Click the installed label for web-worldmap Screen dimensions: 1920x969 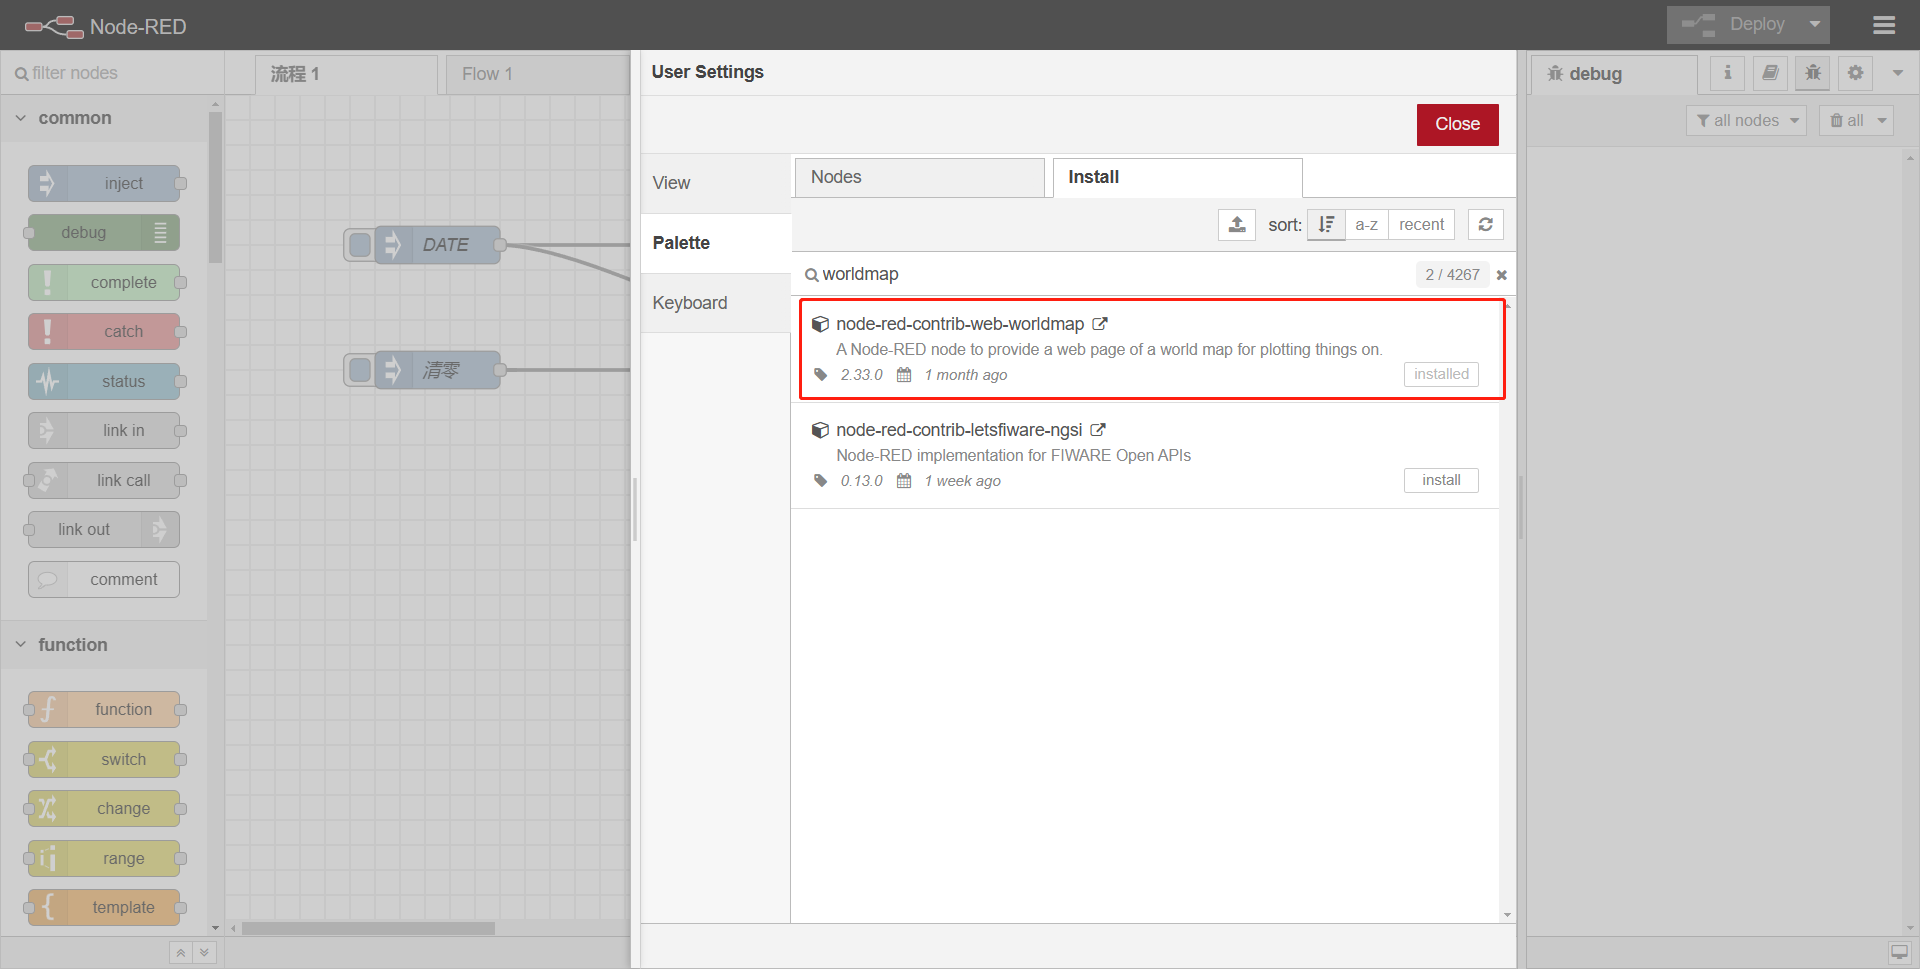[x=1441, y=374]
